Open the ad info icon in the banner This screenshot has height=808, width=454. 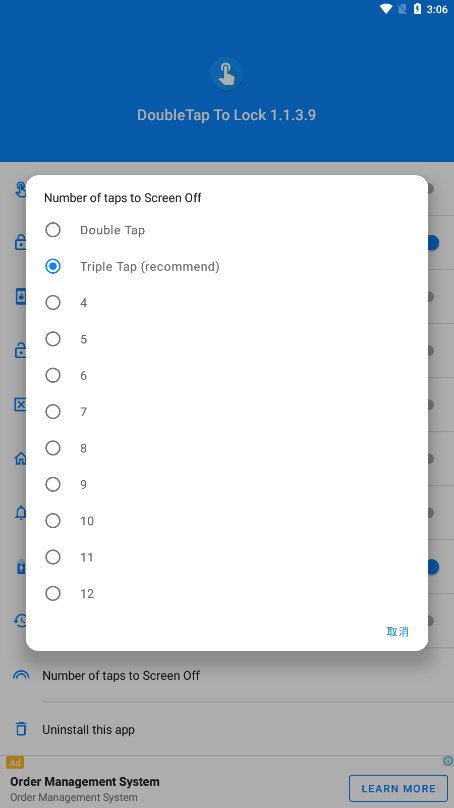pyautogui.click(x=448, y=761)
